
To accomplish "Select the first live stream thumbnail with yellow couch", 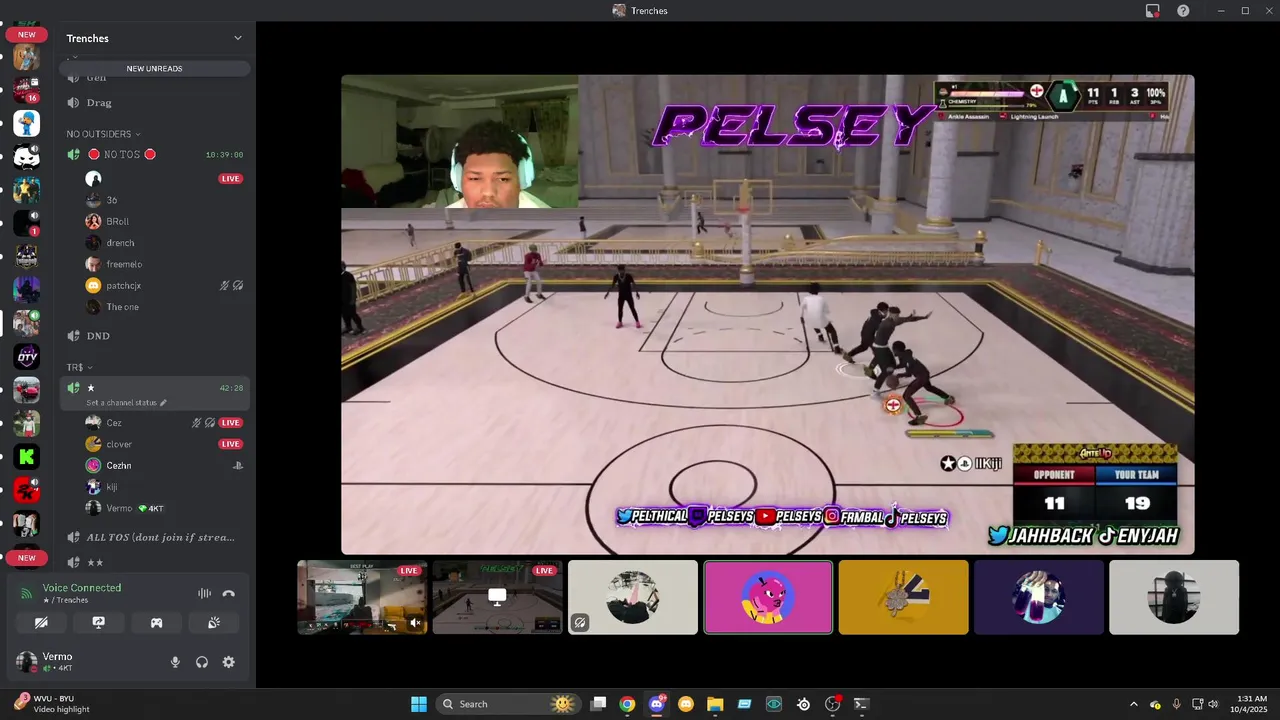I will (x=362, y=597).
